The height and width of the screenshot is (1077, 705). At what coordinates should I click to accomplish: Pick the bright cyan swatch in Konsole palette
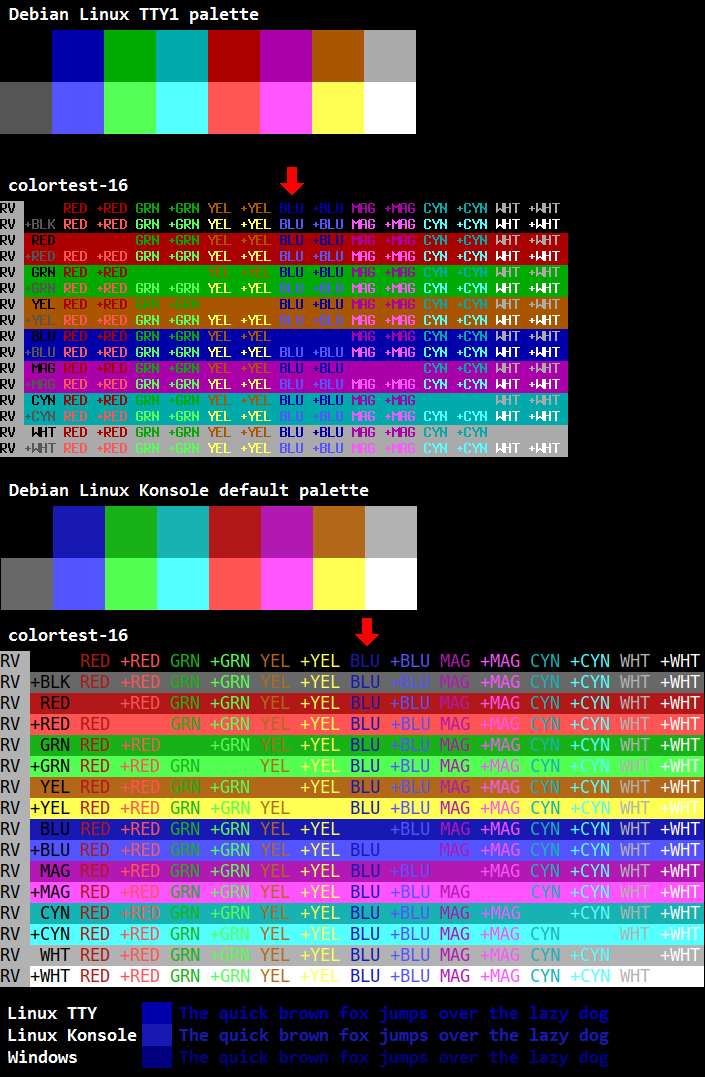coord(183,584)
